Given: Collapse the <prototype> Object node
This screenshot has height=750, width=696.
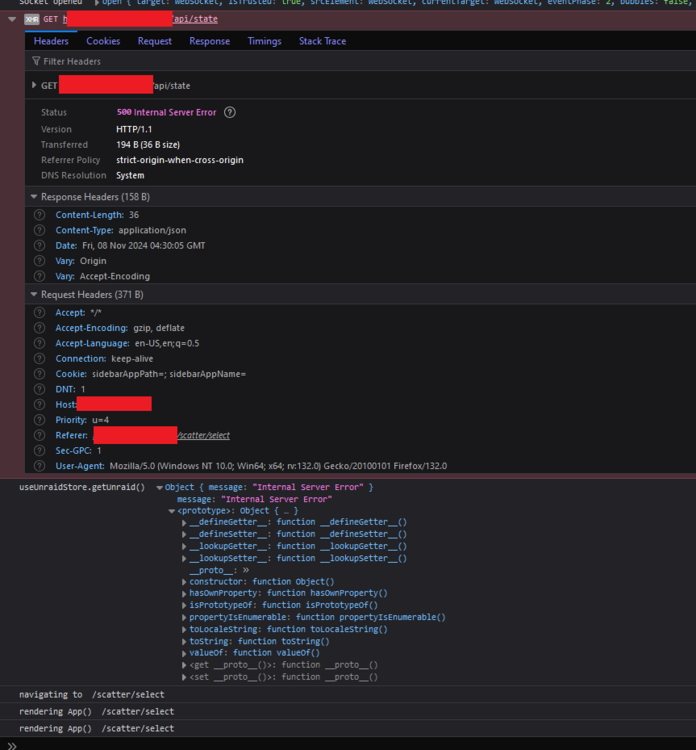Looking at the screenshot, I should tap(171, 511).
